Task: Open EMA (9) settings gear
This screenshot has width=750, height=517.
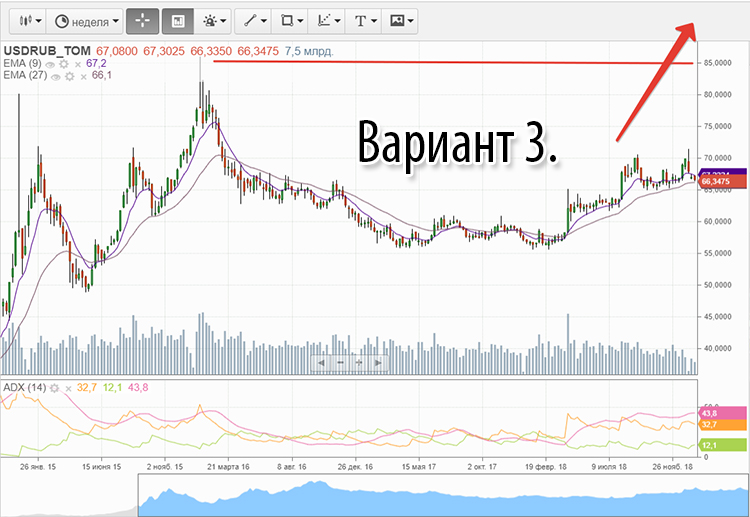Action: point(64,63)
